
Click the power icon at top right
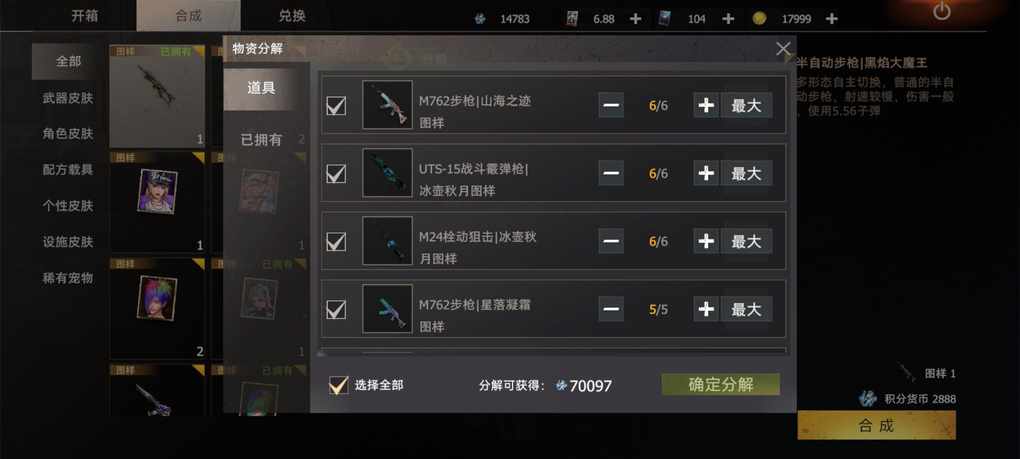pyautogui.click(x=941, y=11)
